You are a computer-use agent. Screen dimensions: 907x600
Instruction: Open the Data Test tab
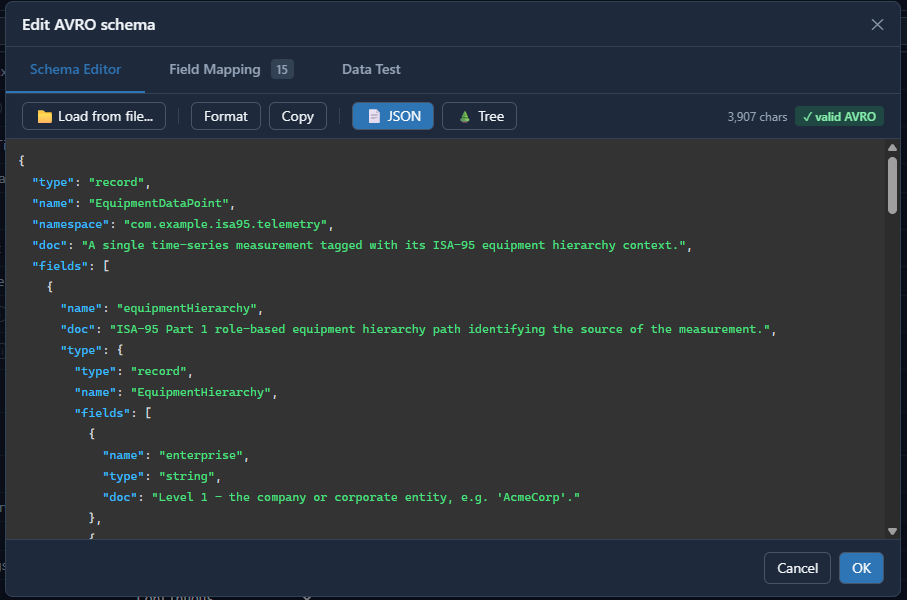(x=371, y=69)
